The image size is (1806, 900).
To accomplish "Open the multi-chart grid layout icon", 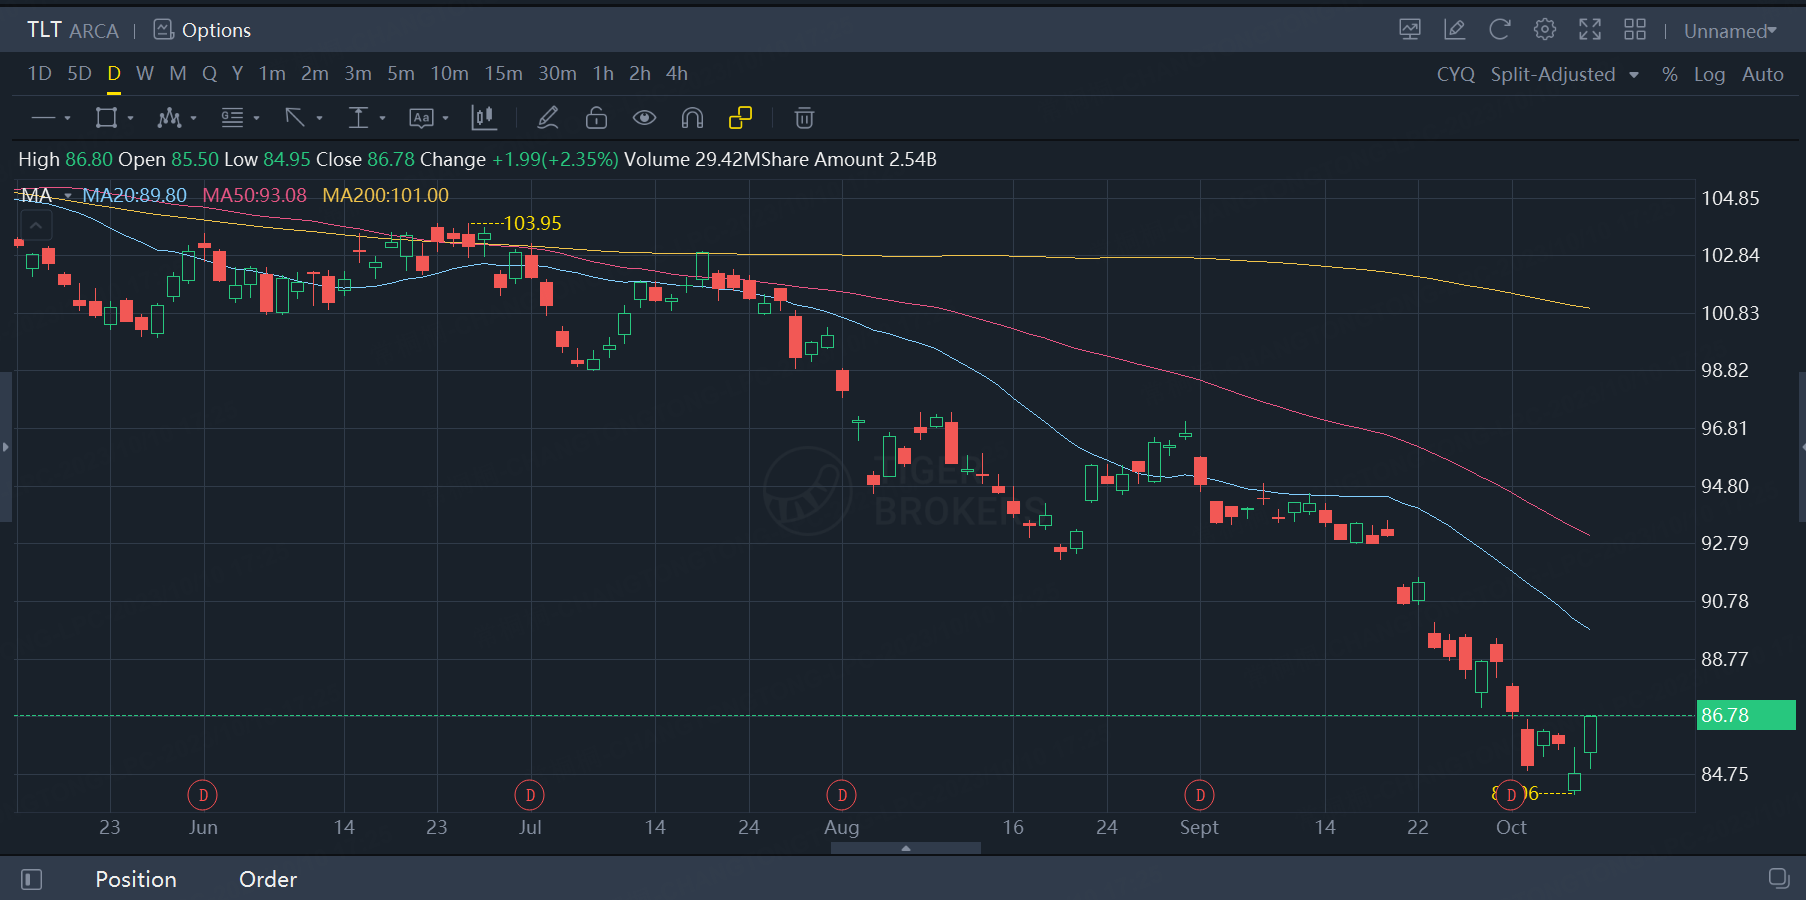I will [x=1634, y=30].
